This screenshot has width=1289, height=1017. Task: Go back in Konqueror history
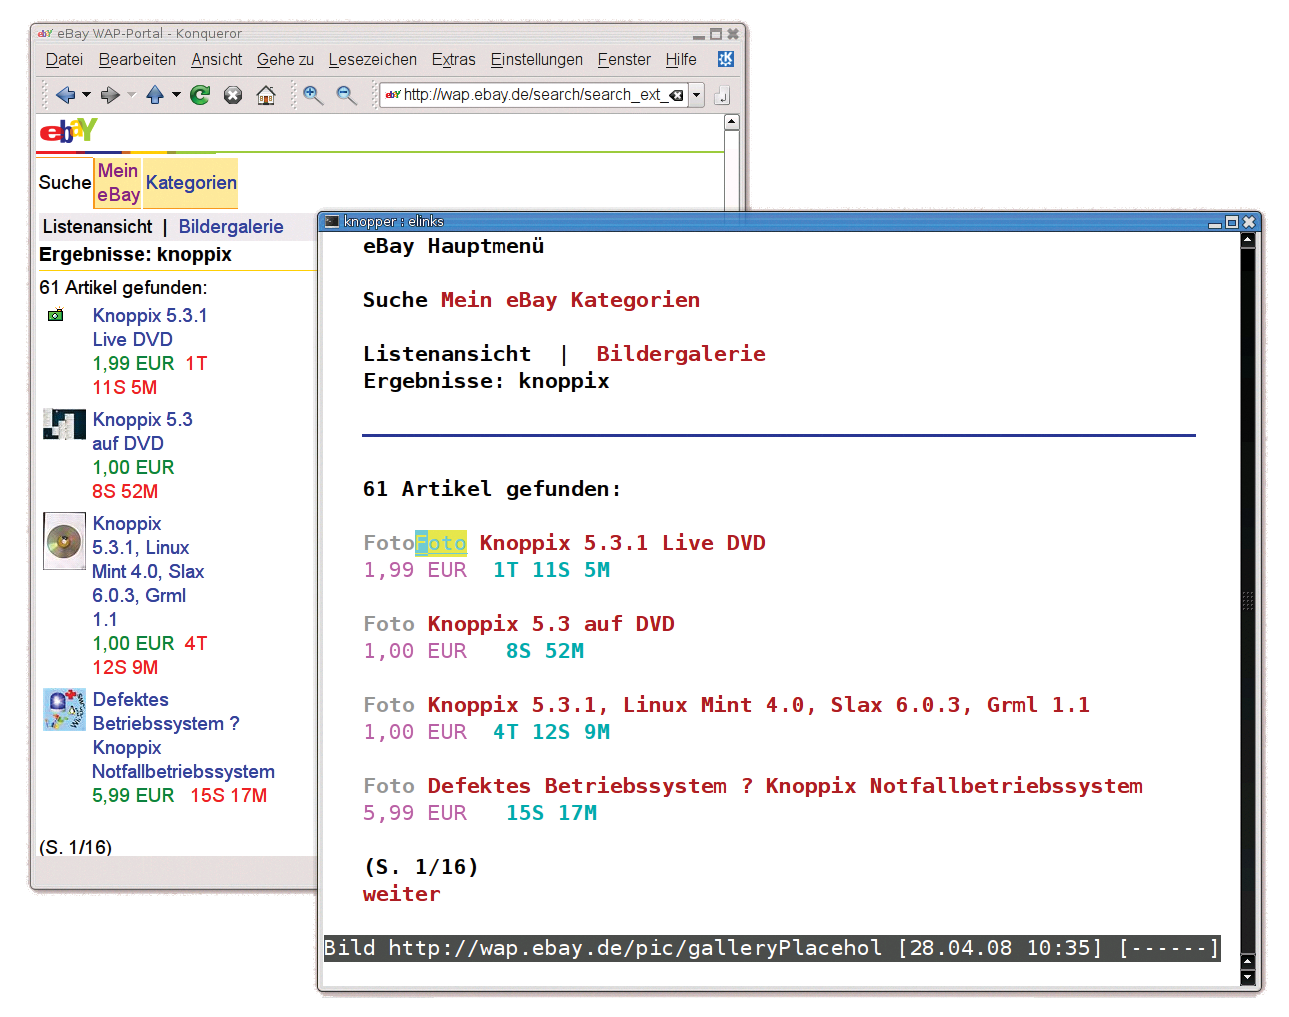coord(66,95)
